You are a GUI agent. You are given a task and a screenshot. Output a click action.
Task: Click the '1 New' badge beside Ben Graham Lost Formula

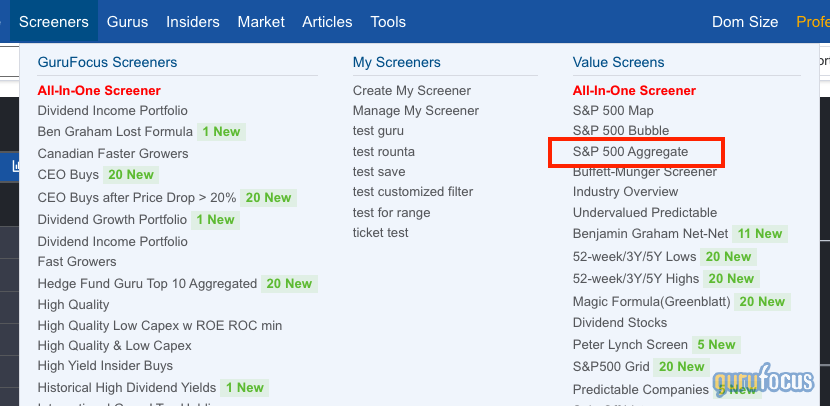point(220,132)
